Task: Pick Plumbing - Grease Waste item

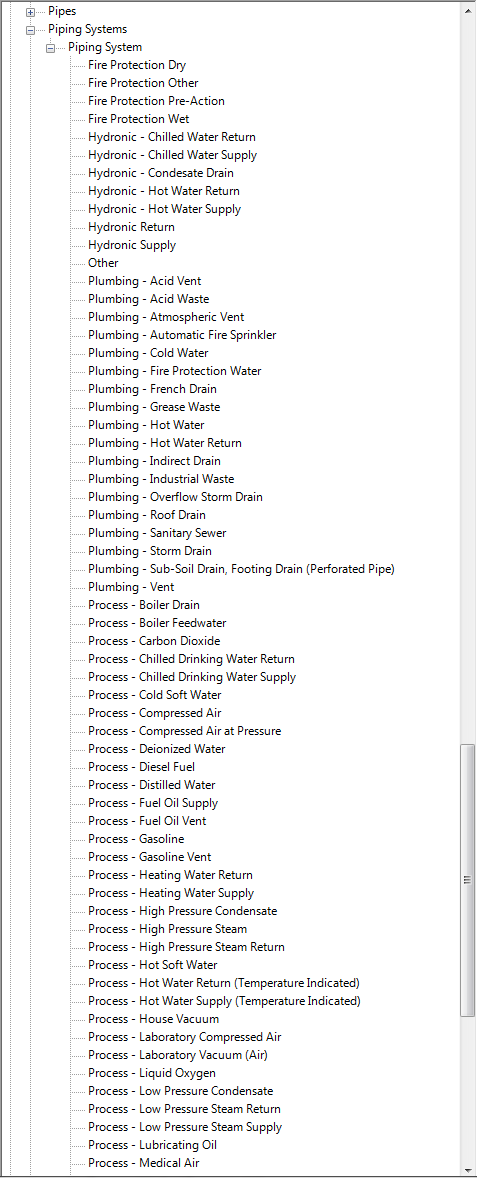Action: 154,407
